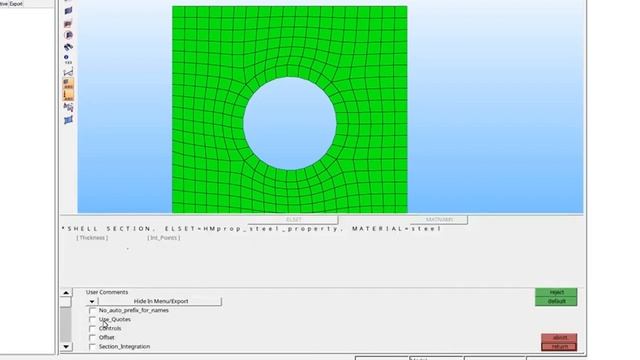Click the blue mesh square icon
This screenshot has height=360, width=640.
[x=68, y=120]
